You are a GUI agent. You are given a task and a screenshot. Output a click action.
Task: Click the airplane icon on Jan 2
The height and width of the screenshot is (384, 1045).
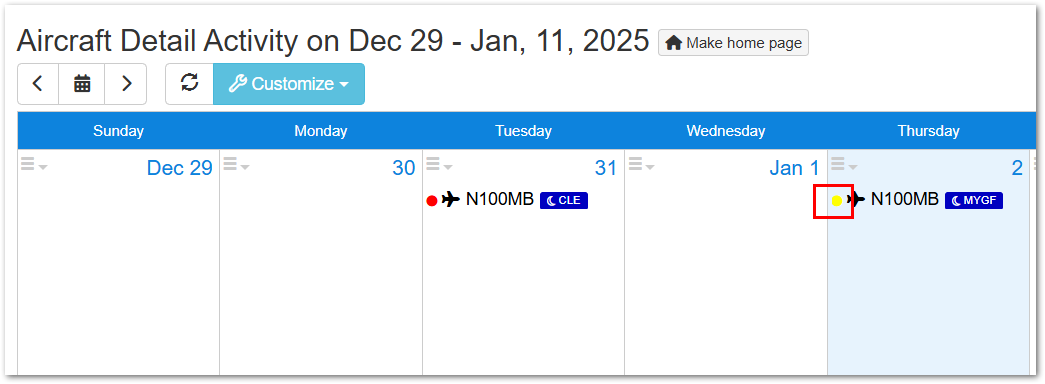tap(856, 199)
